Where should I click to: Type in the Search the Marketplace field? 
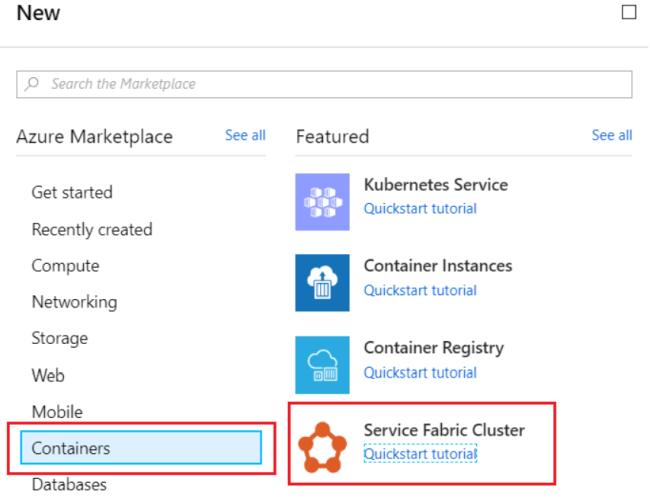[x=330, y=84]
